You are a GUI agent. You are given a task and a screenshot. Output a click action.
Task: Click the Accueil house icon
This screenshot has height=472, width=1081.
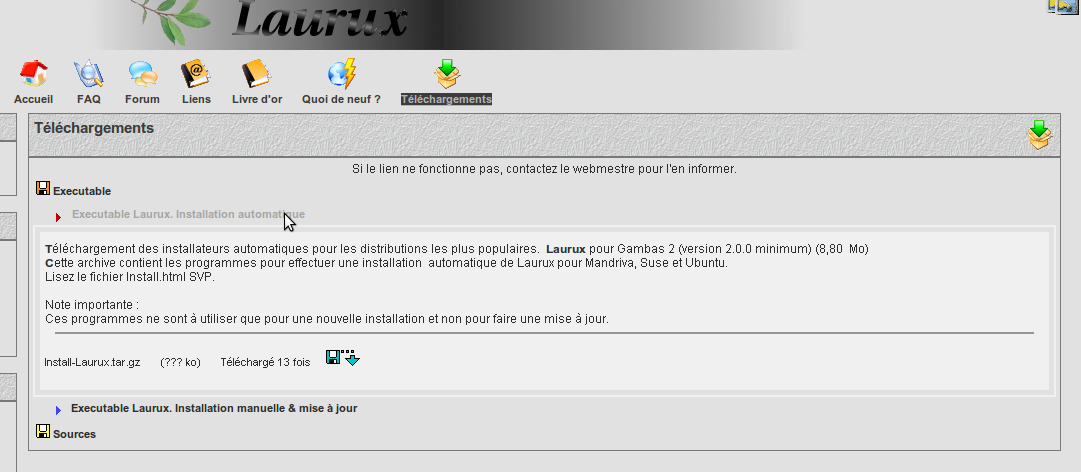(33, 74)
